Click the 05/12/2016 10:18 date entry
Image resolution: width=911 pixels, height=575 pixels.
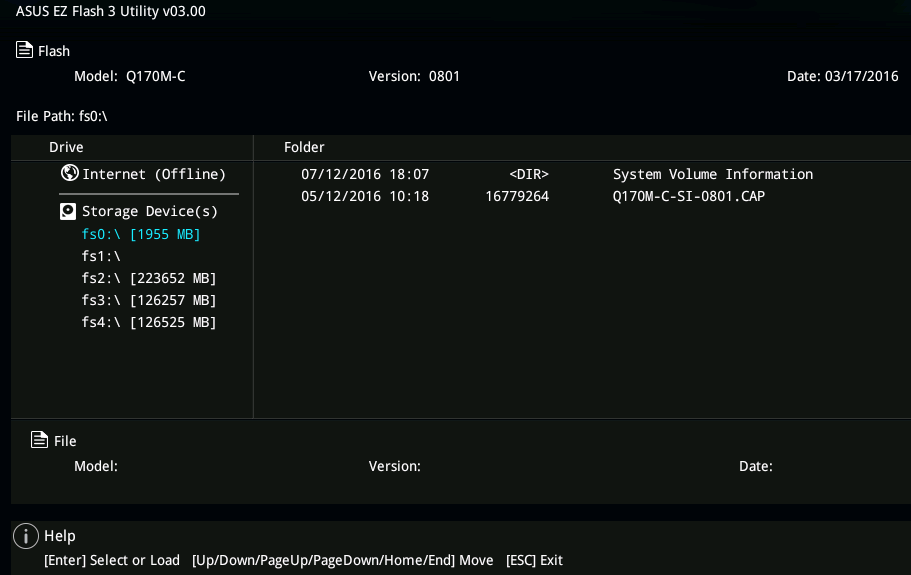pos(365,196)
